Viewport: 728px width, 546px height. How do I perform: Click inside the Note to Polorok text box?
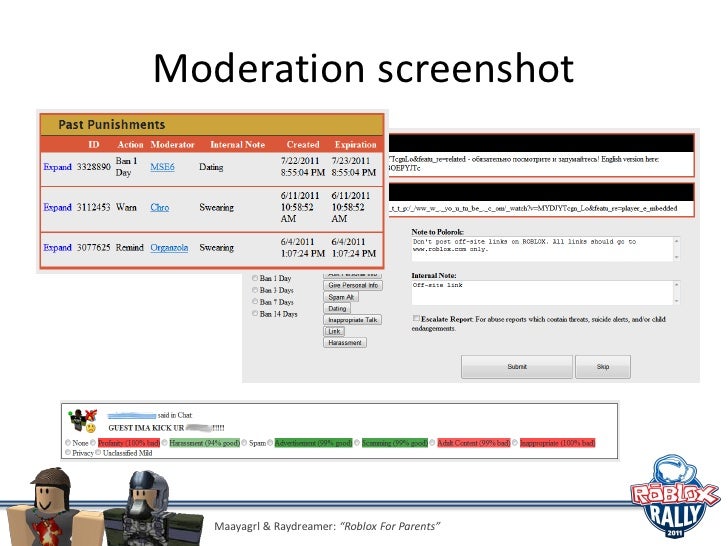(x=542, y=249)
